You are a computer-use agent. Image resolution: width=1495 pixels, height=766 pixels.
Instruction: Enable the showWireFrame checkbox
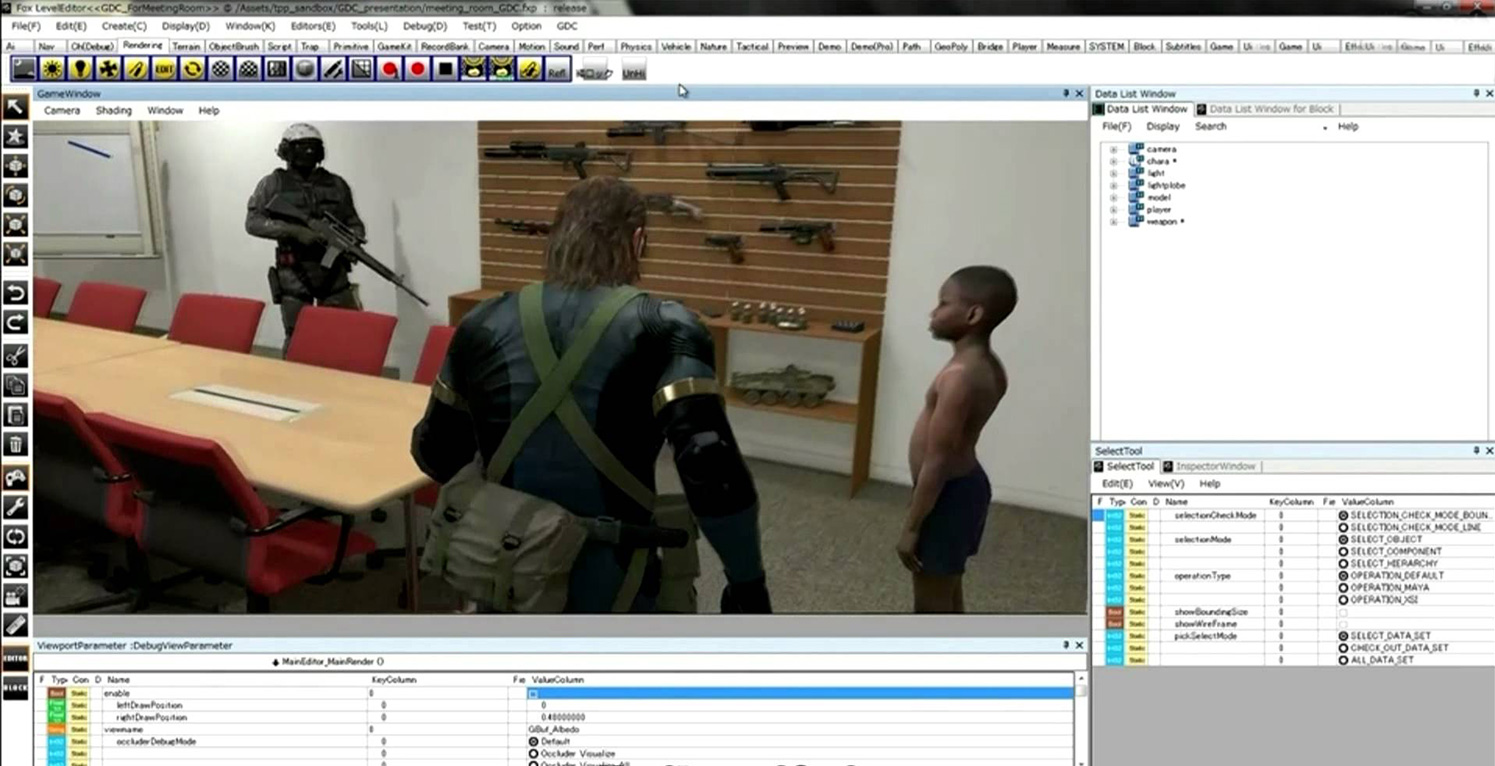tap(1343, 624)
